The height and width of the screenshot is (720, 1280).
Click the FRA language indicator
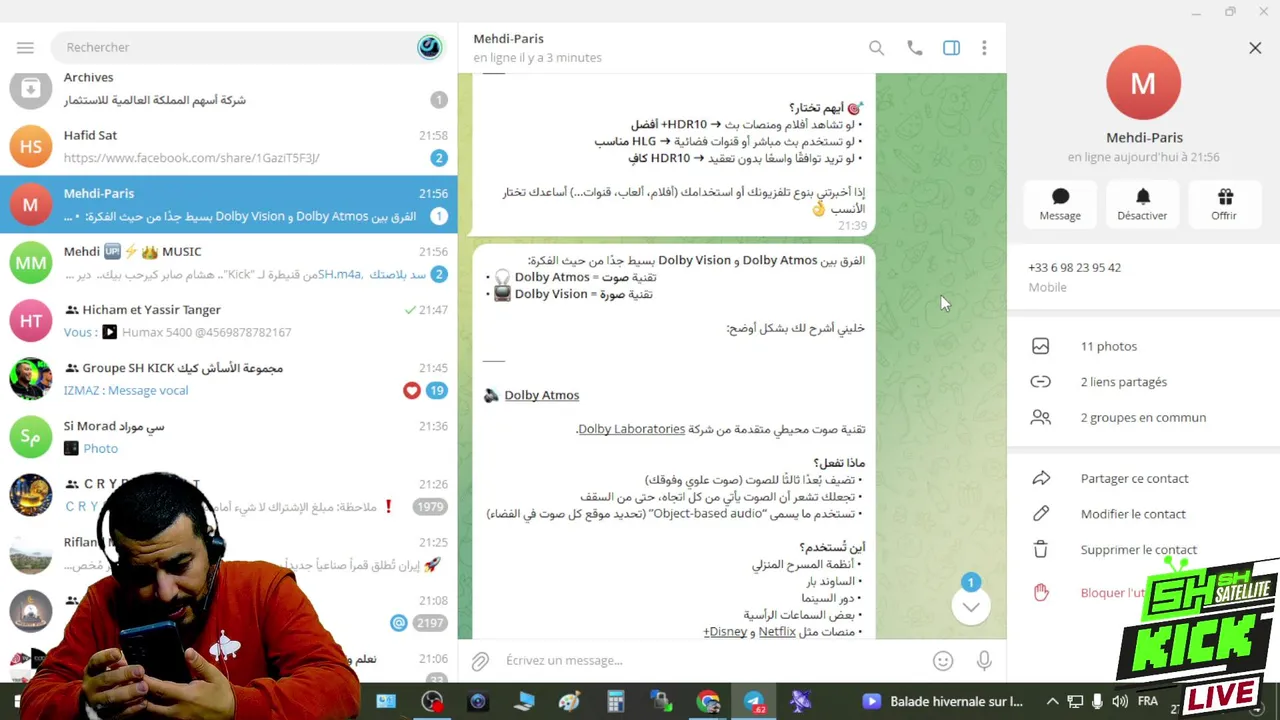point(1148,702)
